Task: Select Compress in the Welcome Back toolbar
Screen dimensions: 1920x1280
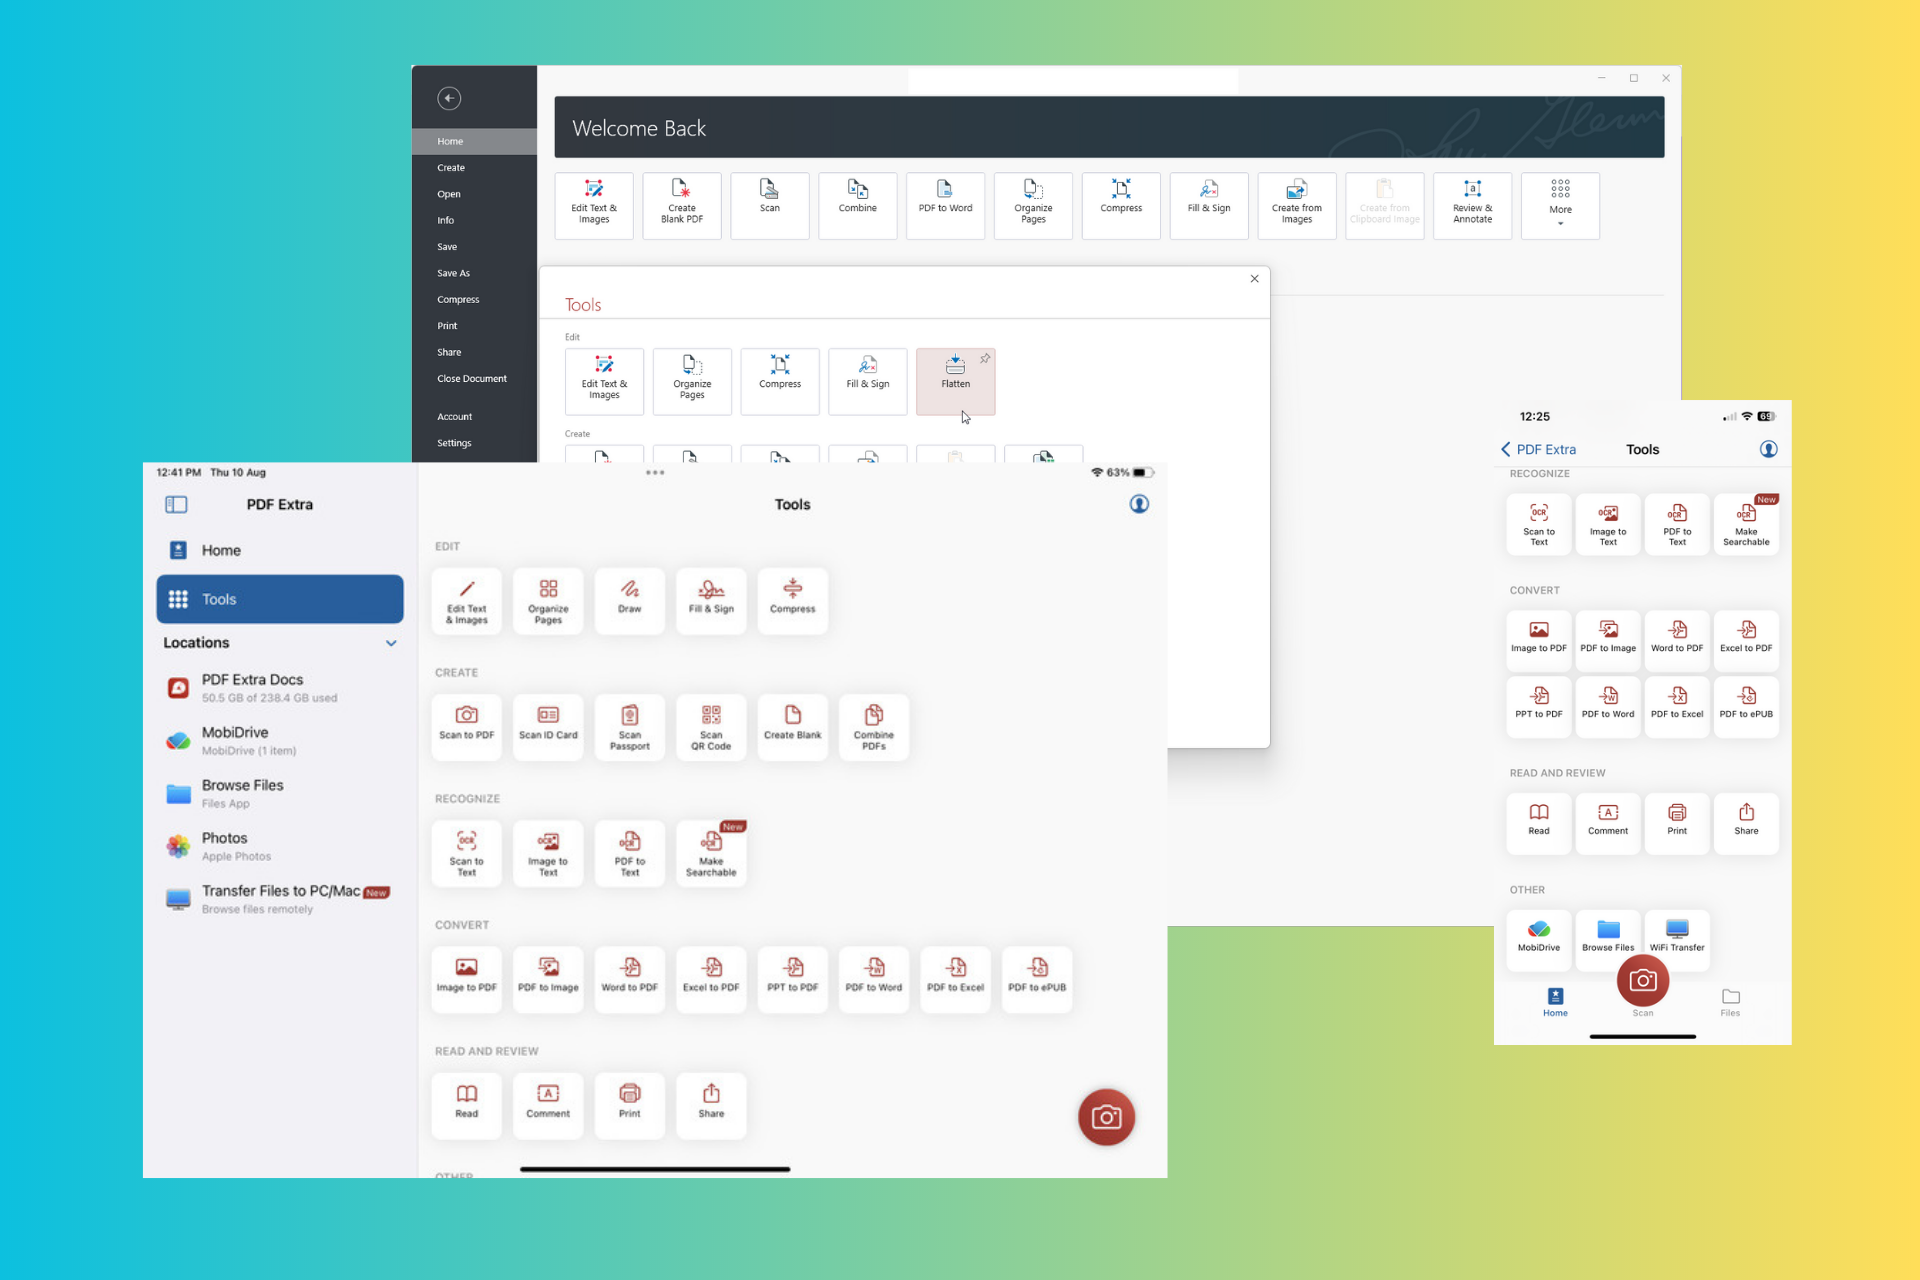Action: pyautogui.click(x=1121, y=206)
